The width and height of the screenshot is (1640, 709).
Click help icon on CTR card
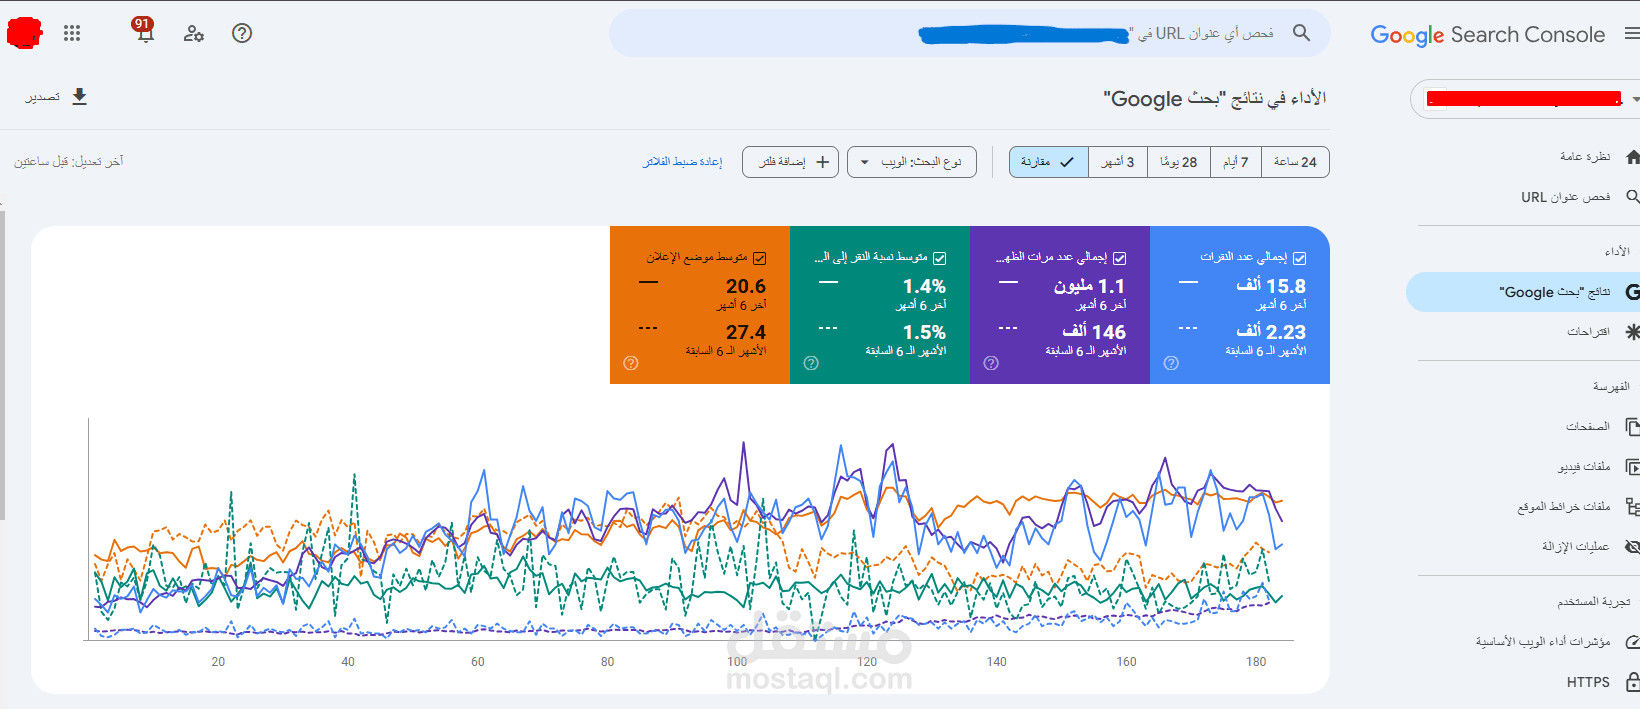[x=811, y=363]
